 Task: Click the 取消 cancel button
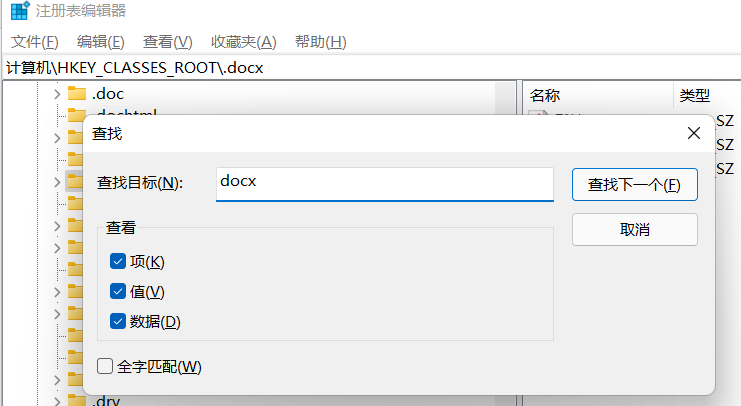point(634,229)
